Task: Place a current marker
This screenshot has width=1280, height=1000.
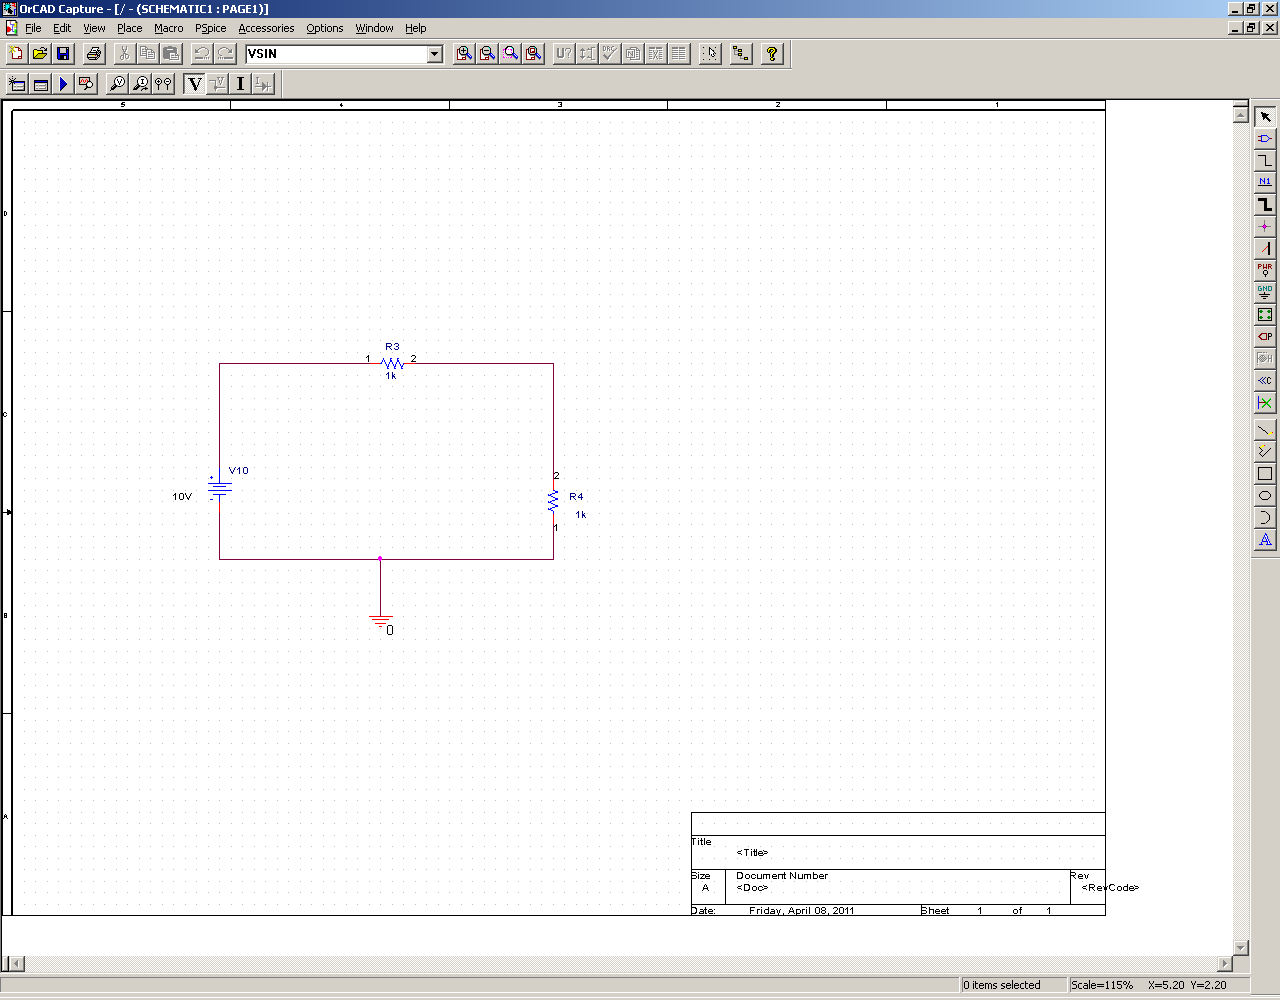Action: (x=141, y=84)
